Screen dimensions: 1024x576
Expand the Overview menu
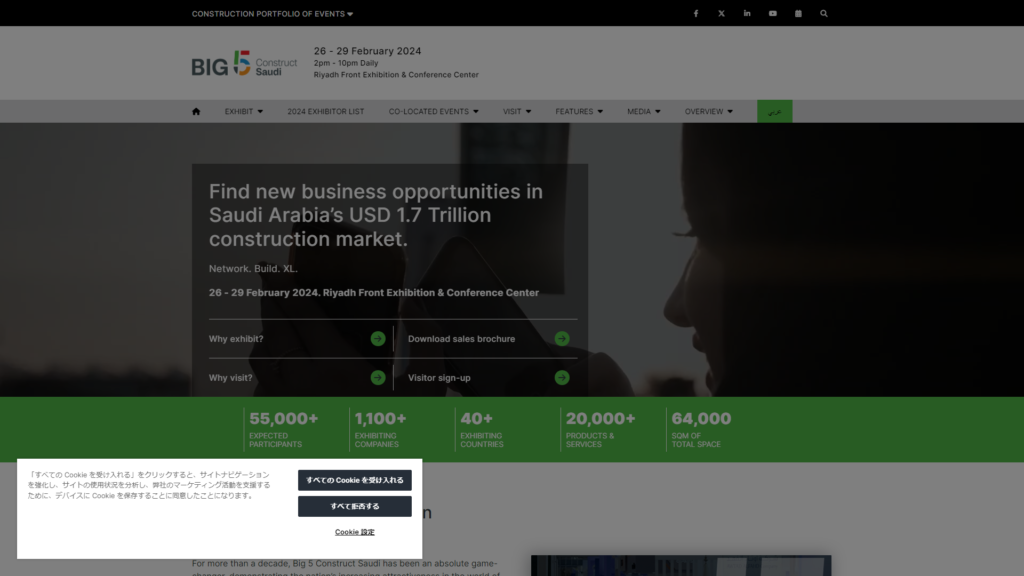[709, 112]
